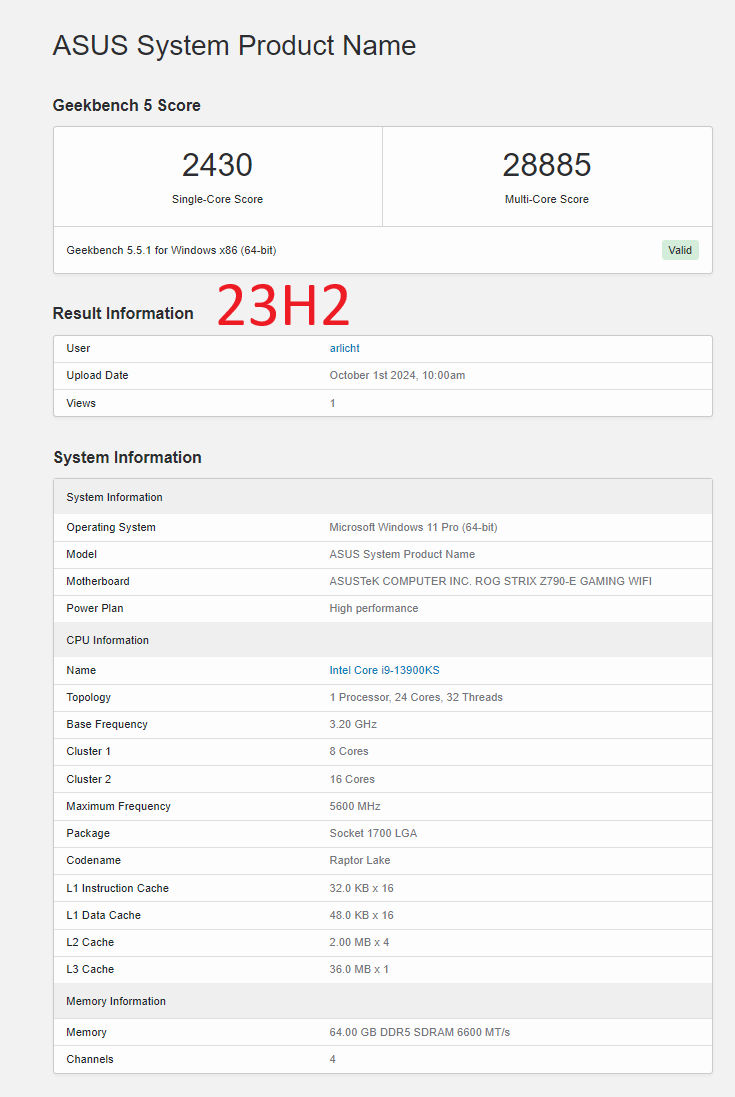Select the L3 Cache value 36.0 MB x 1
This screenshot has width=735, height=1097.
[x=359, y=970]
